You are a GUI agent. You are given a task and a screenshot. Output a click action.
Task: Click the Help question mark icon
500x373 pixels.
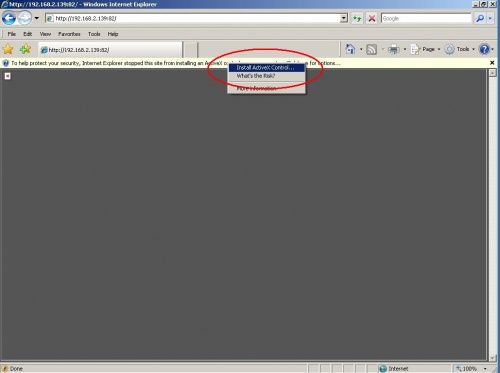[484, 49]
